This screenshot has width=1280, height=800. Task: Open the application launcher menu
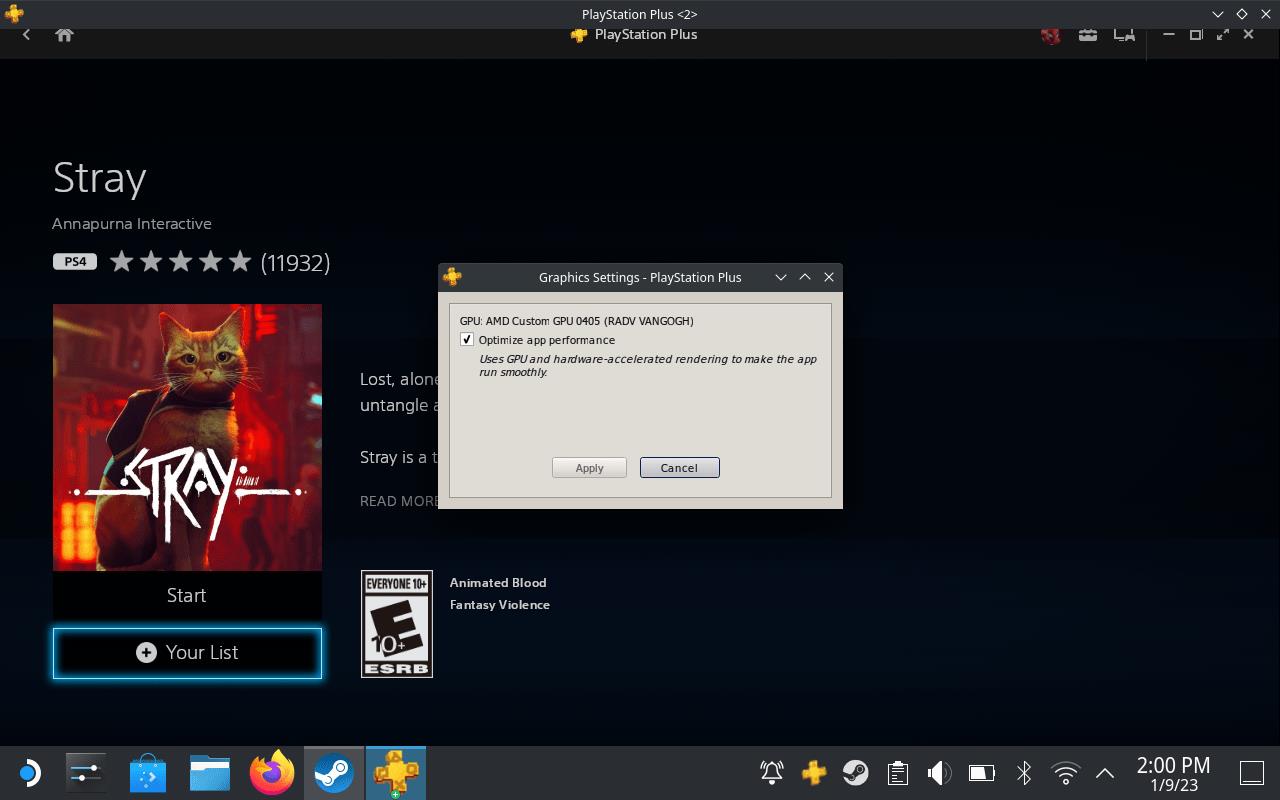(28, 773)
